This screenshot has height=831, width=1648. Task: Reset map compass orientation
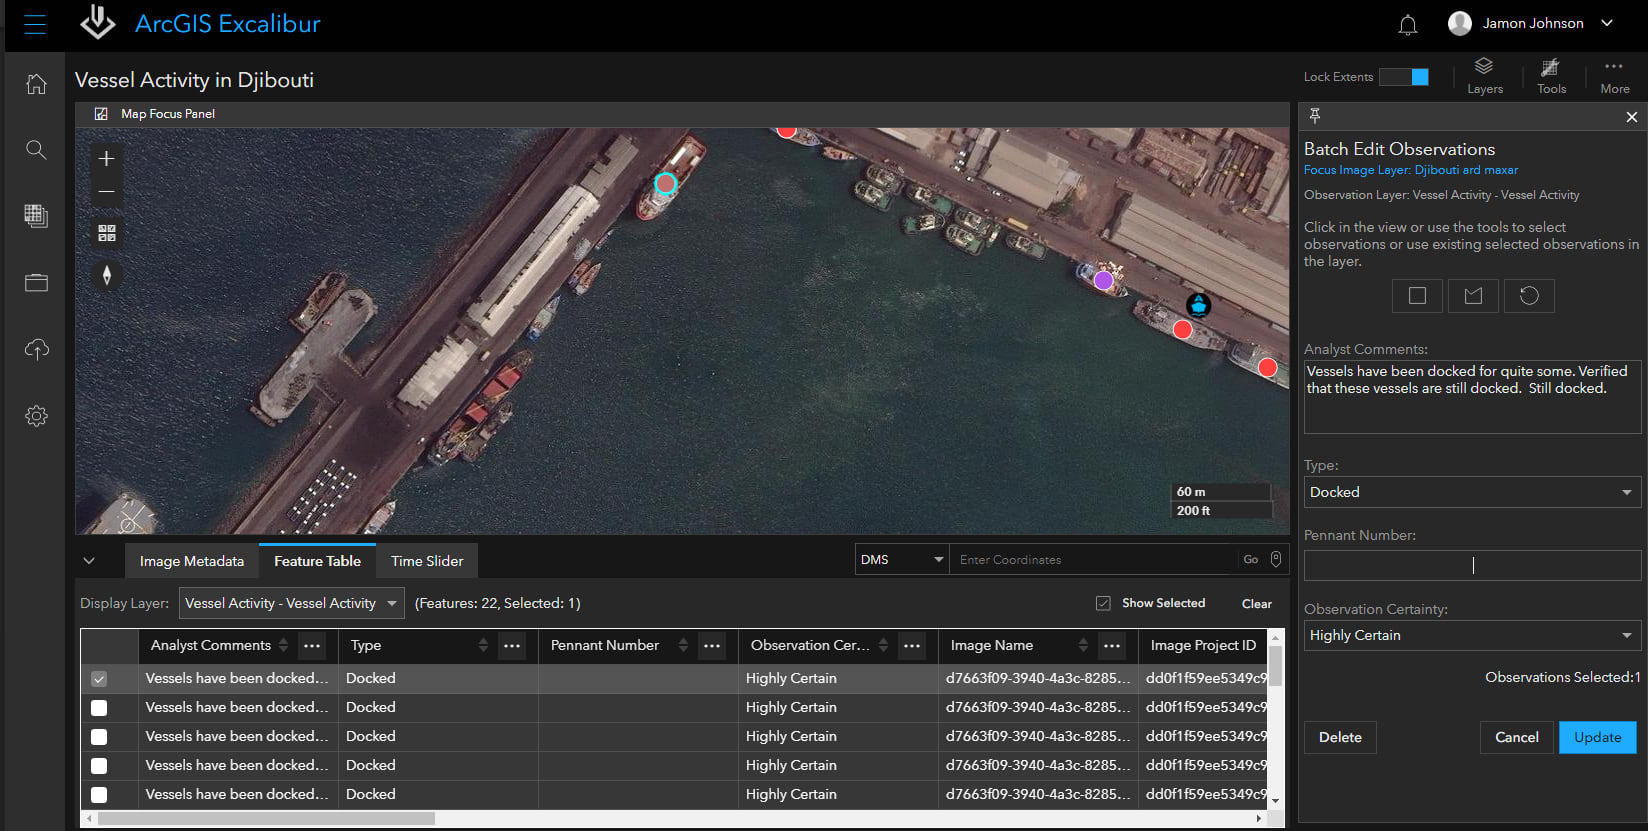107,275
